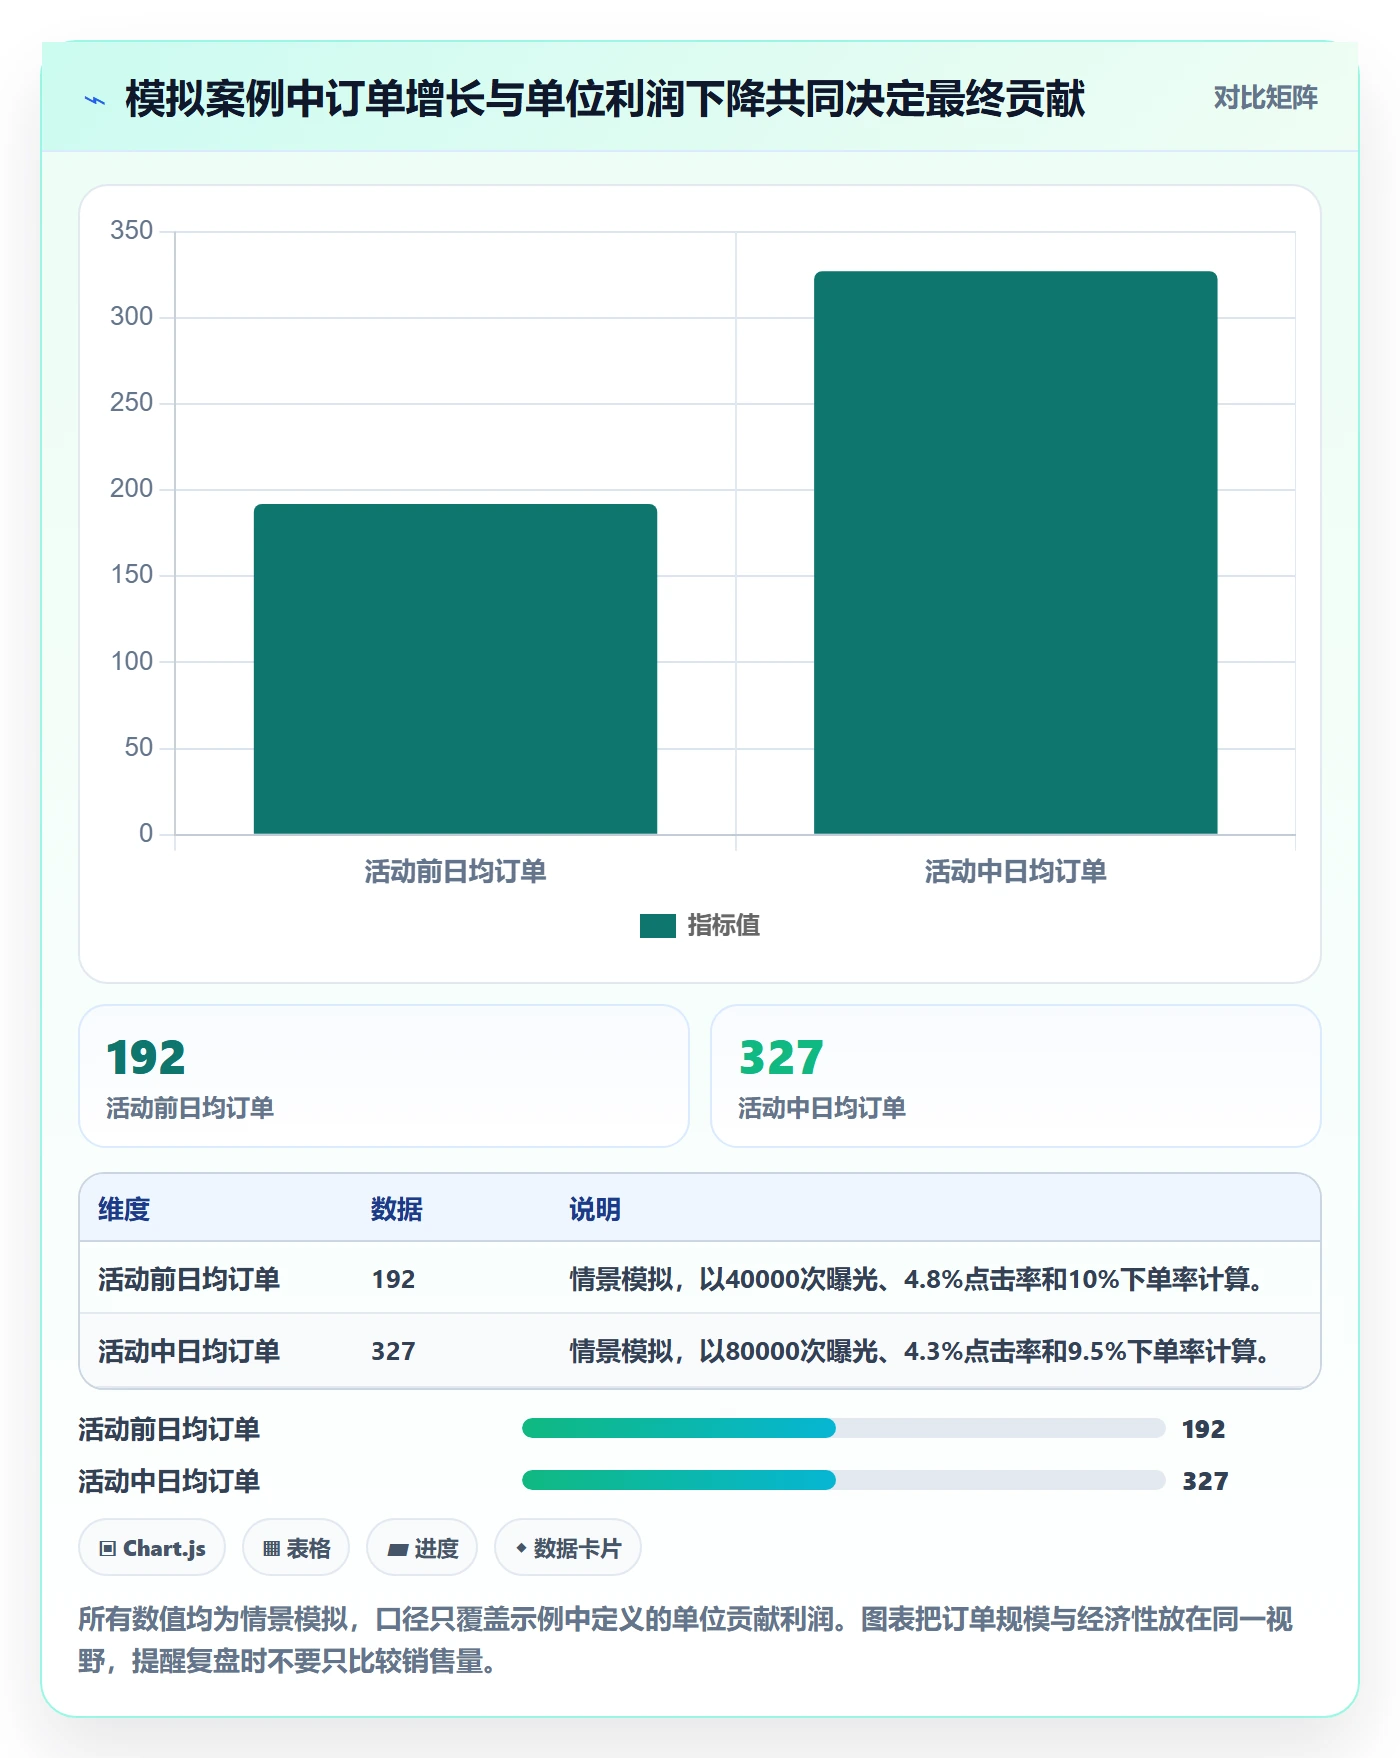The height and width of the screenshot is (1758, 1400).
Task: Click the 活动前日均订单 progress bar
Action: 843,1428
